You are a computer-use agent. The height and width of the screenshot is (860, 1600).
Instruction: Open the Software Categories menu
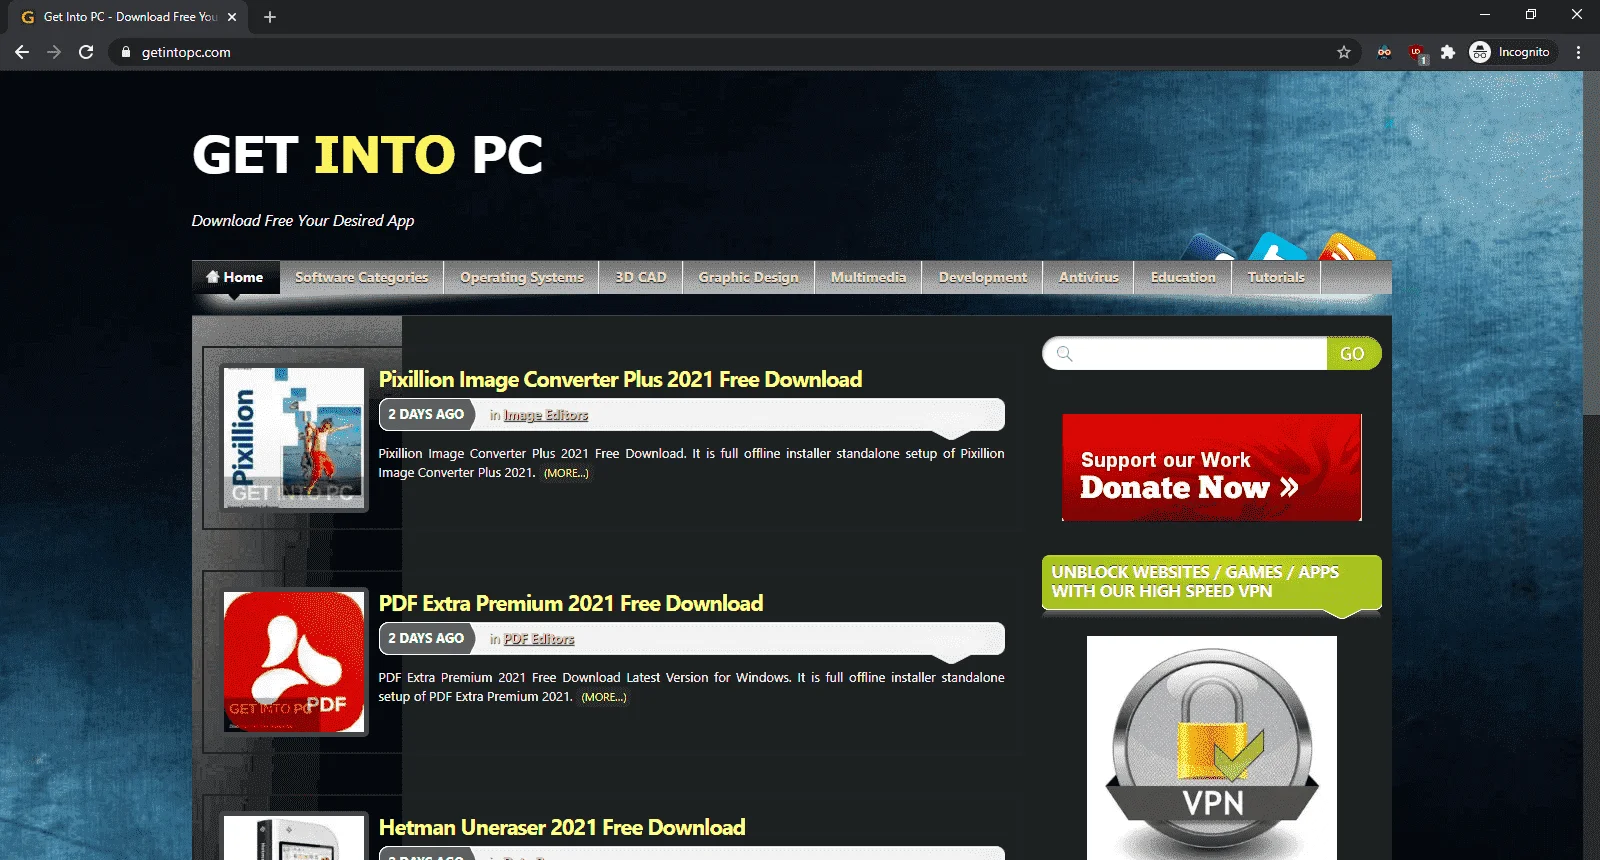(x=361, y=277)
